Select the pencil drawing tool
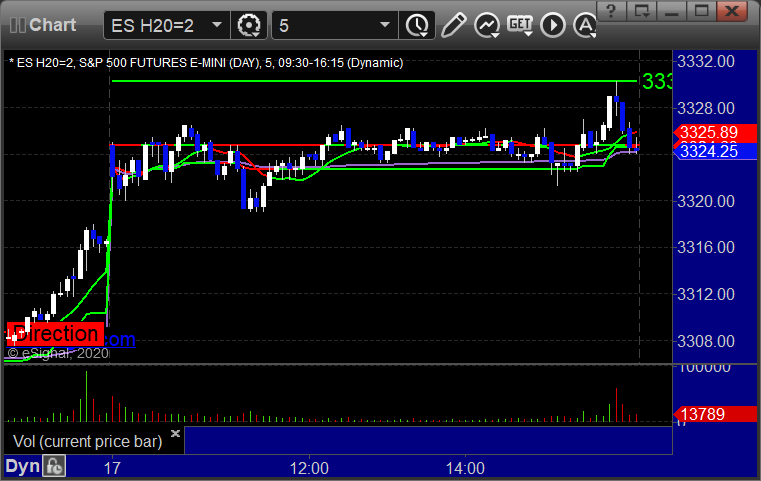The image size is (761, 481). click(x=453, y=24)
